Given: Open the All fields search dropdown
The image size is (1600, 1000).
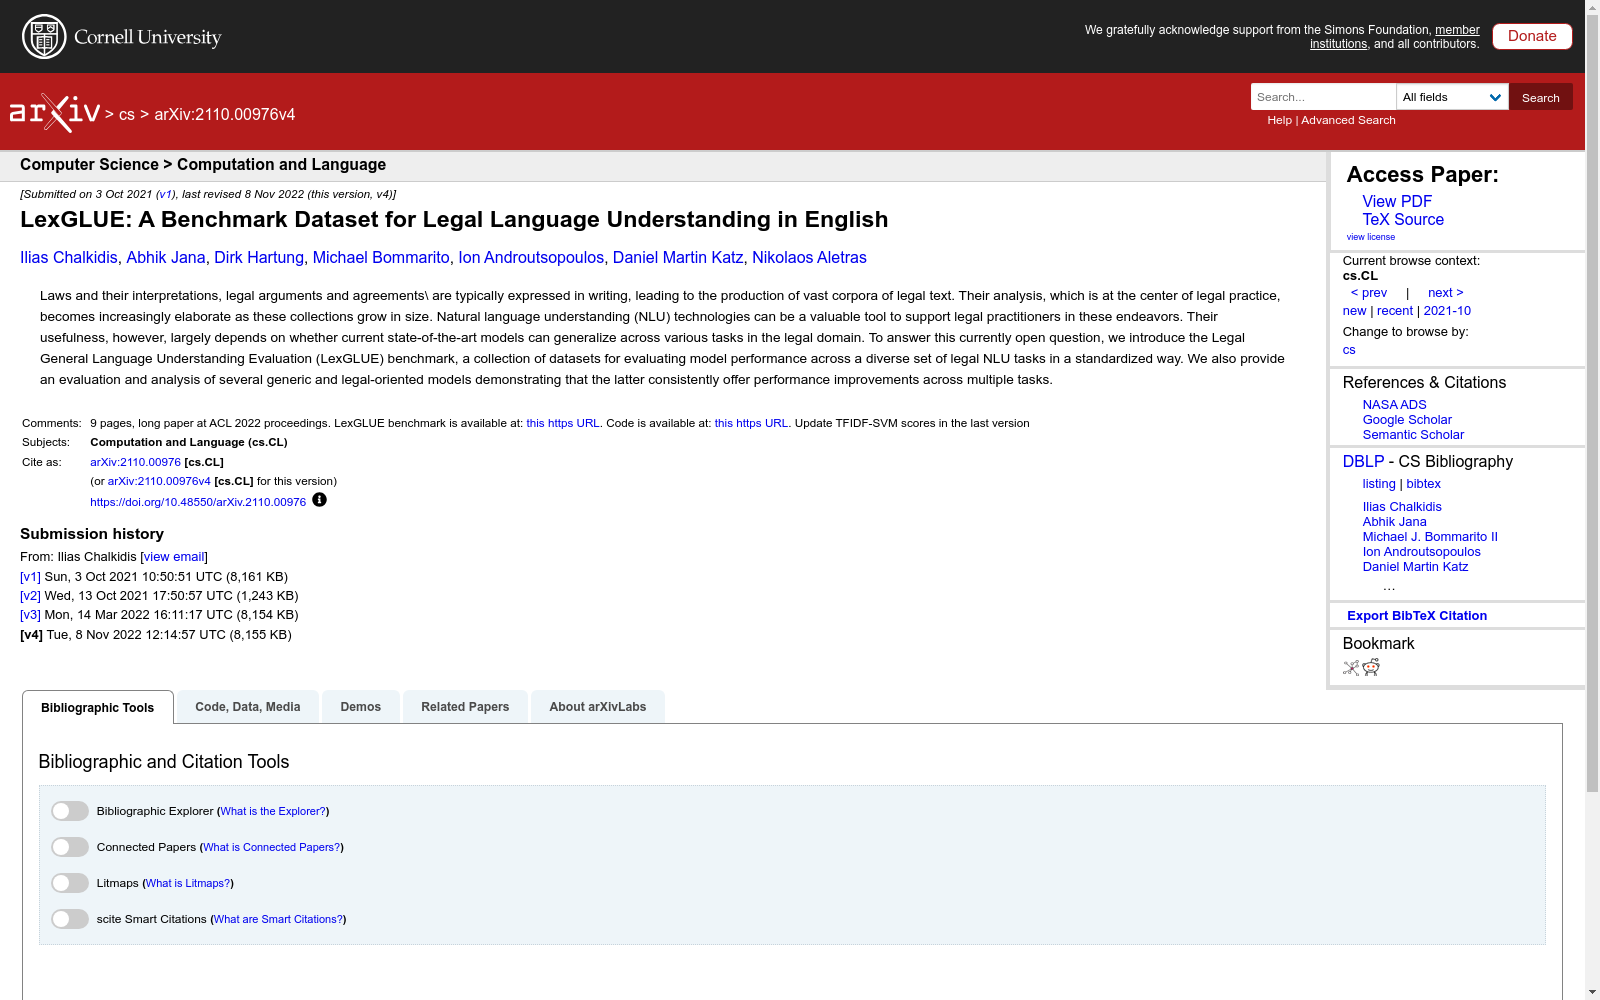Looking at the screenshot, I should click(1452, 97).
